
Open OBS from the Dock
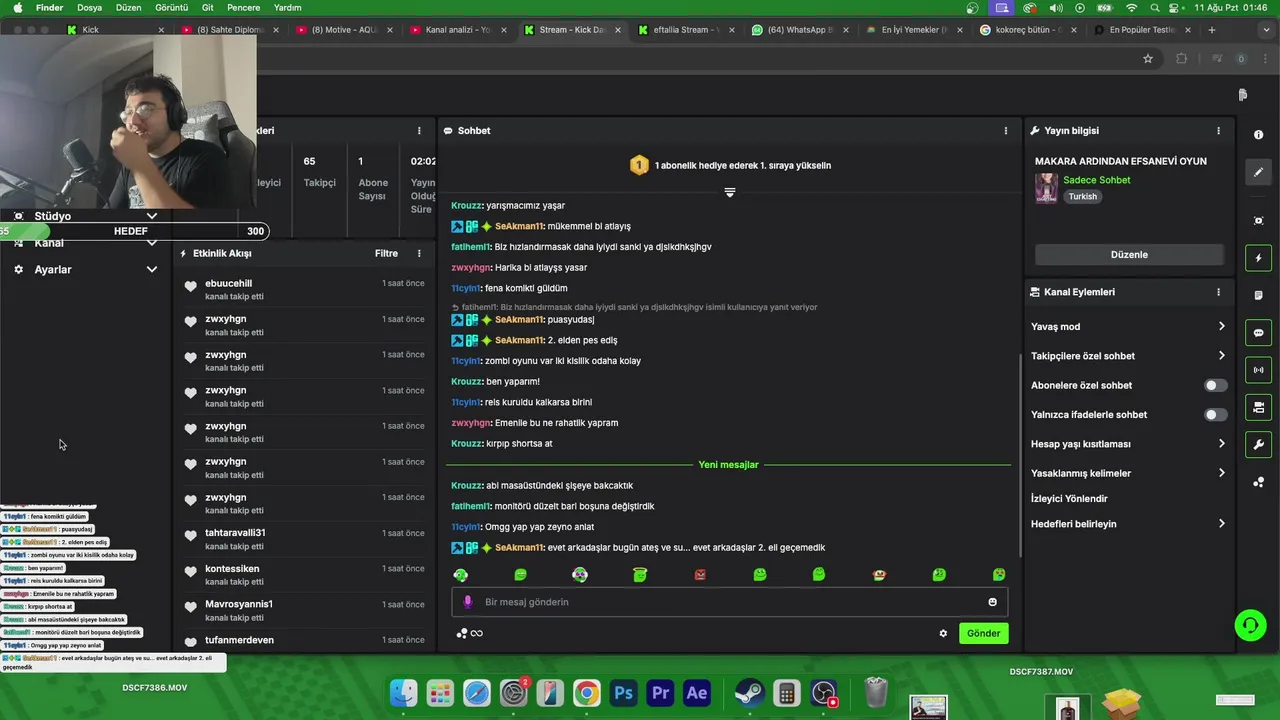(823, 693)
